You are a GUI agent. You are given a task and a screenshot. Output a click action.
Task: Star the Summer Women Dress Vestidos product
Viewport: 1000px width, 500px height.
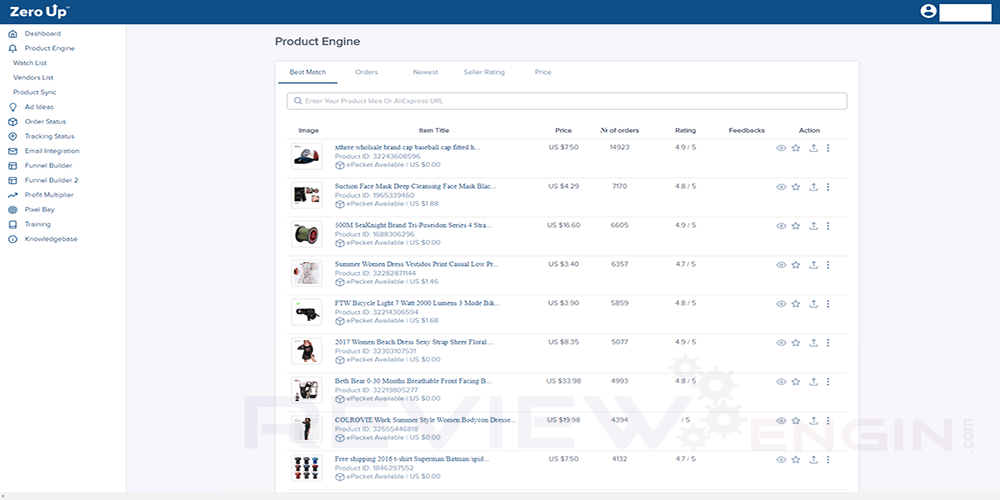(795, 265)
